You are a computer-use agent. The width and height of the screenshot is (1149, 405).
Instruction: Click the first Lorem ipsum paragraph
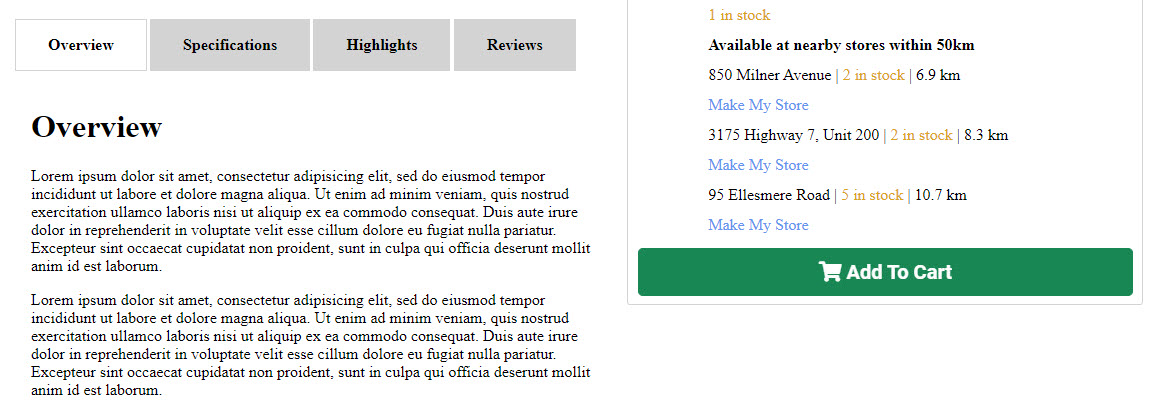310,222
